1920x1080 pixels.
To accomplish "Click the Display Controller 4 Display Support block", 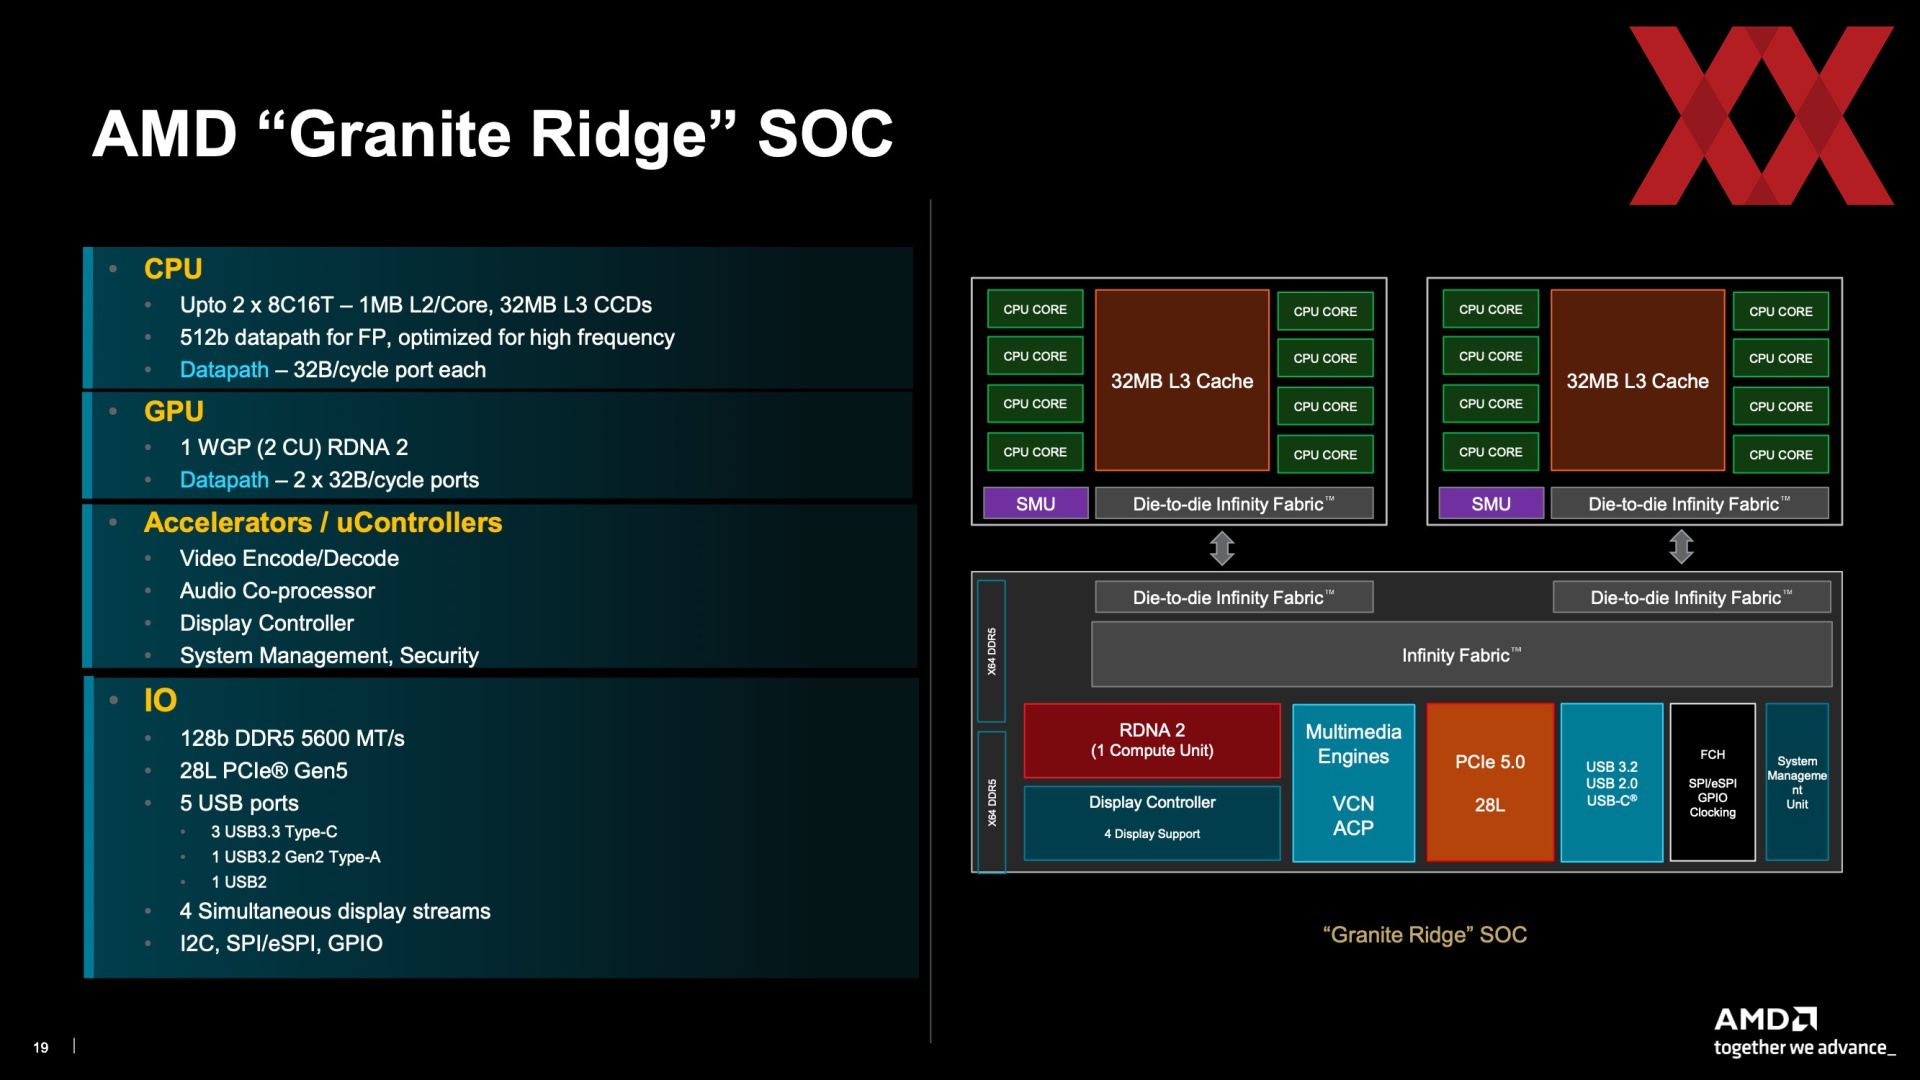I will click(1152, 823).
